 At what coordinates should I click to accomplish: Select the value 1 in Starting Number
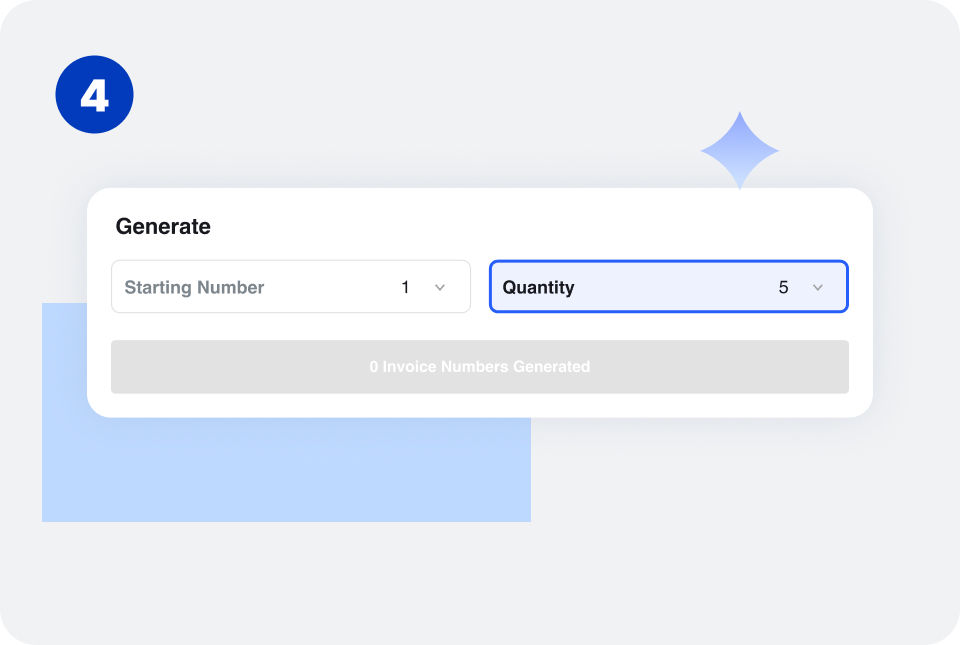[x=405, y=287]
